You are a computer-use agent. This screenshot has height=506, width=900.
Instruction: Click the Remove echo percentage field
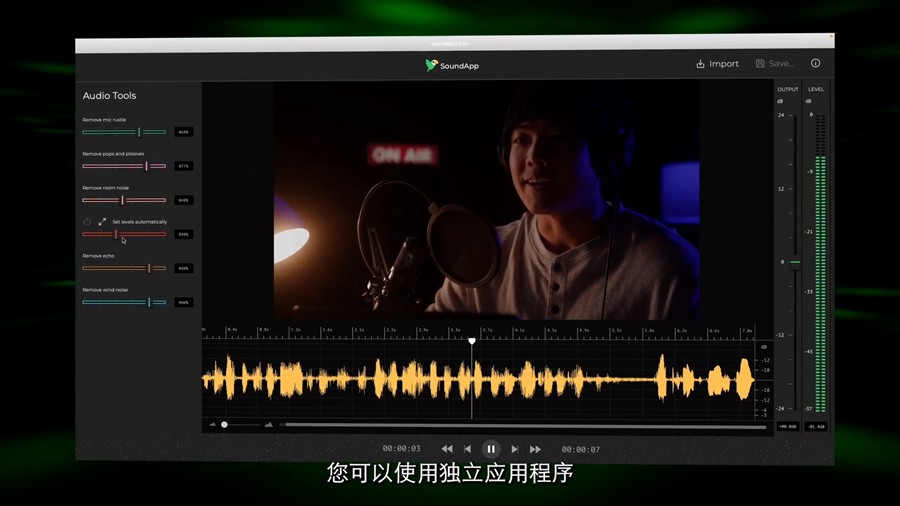[x=184, y=268]
